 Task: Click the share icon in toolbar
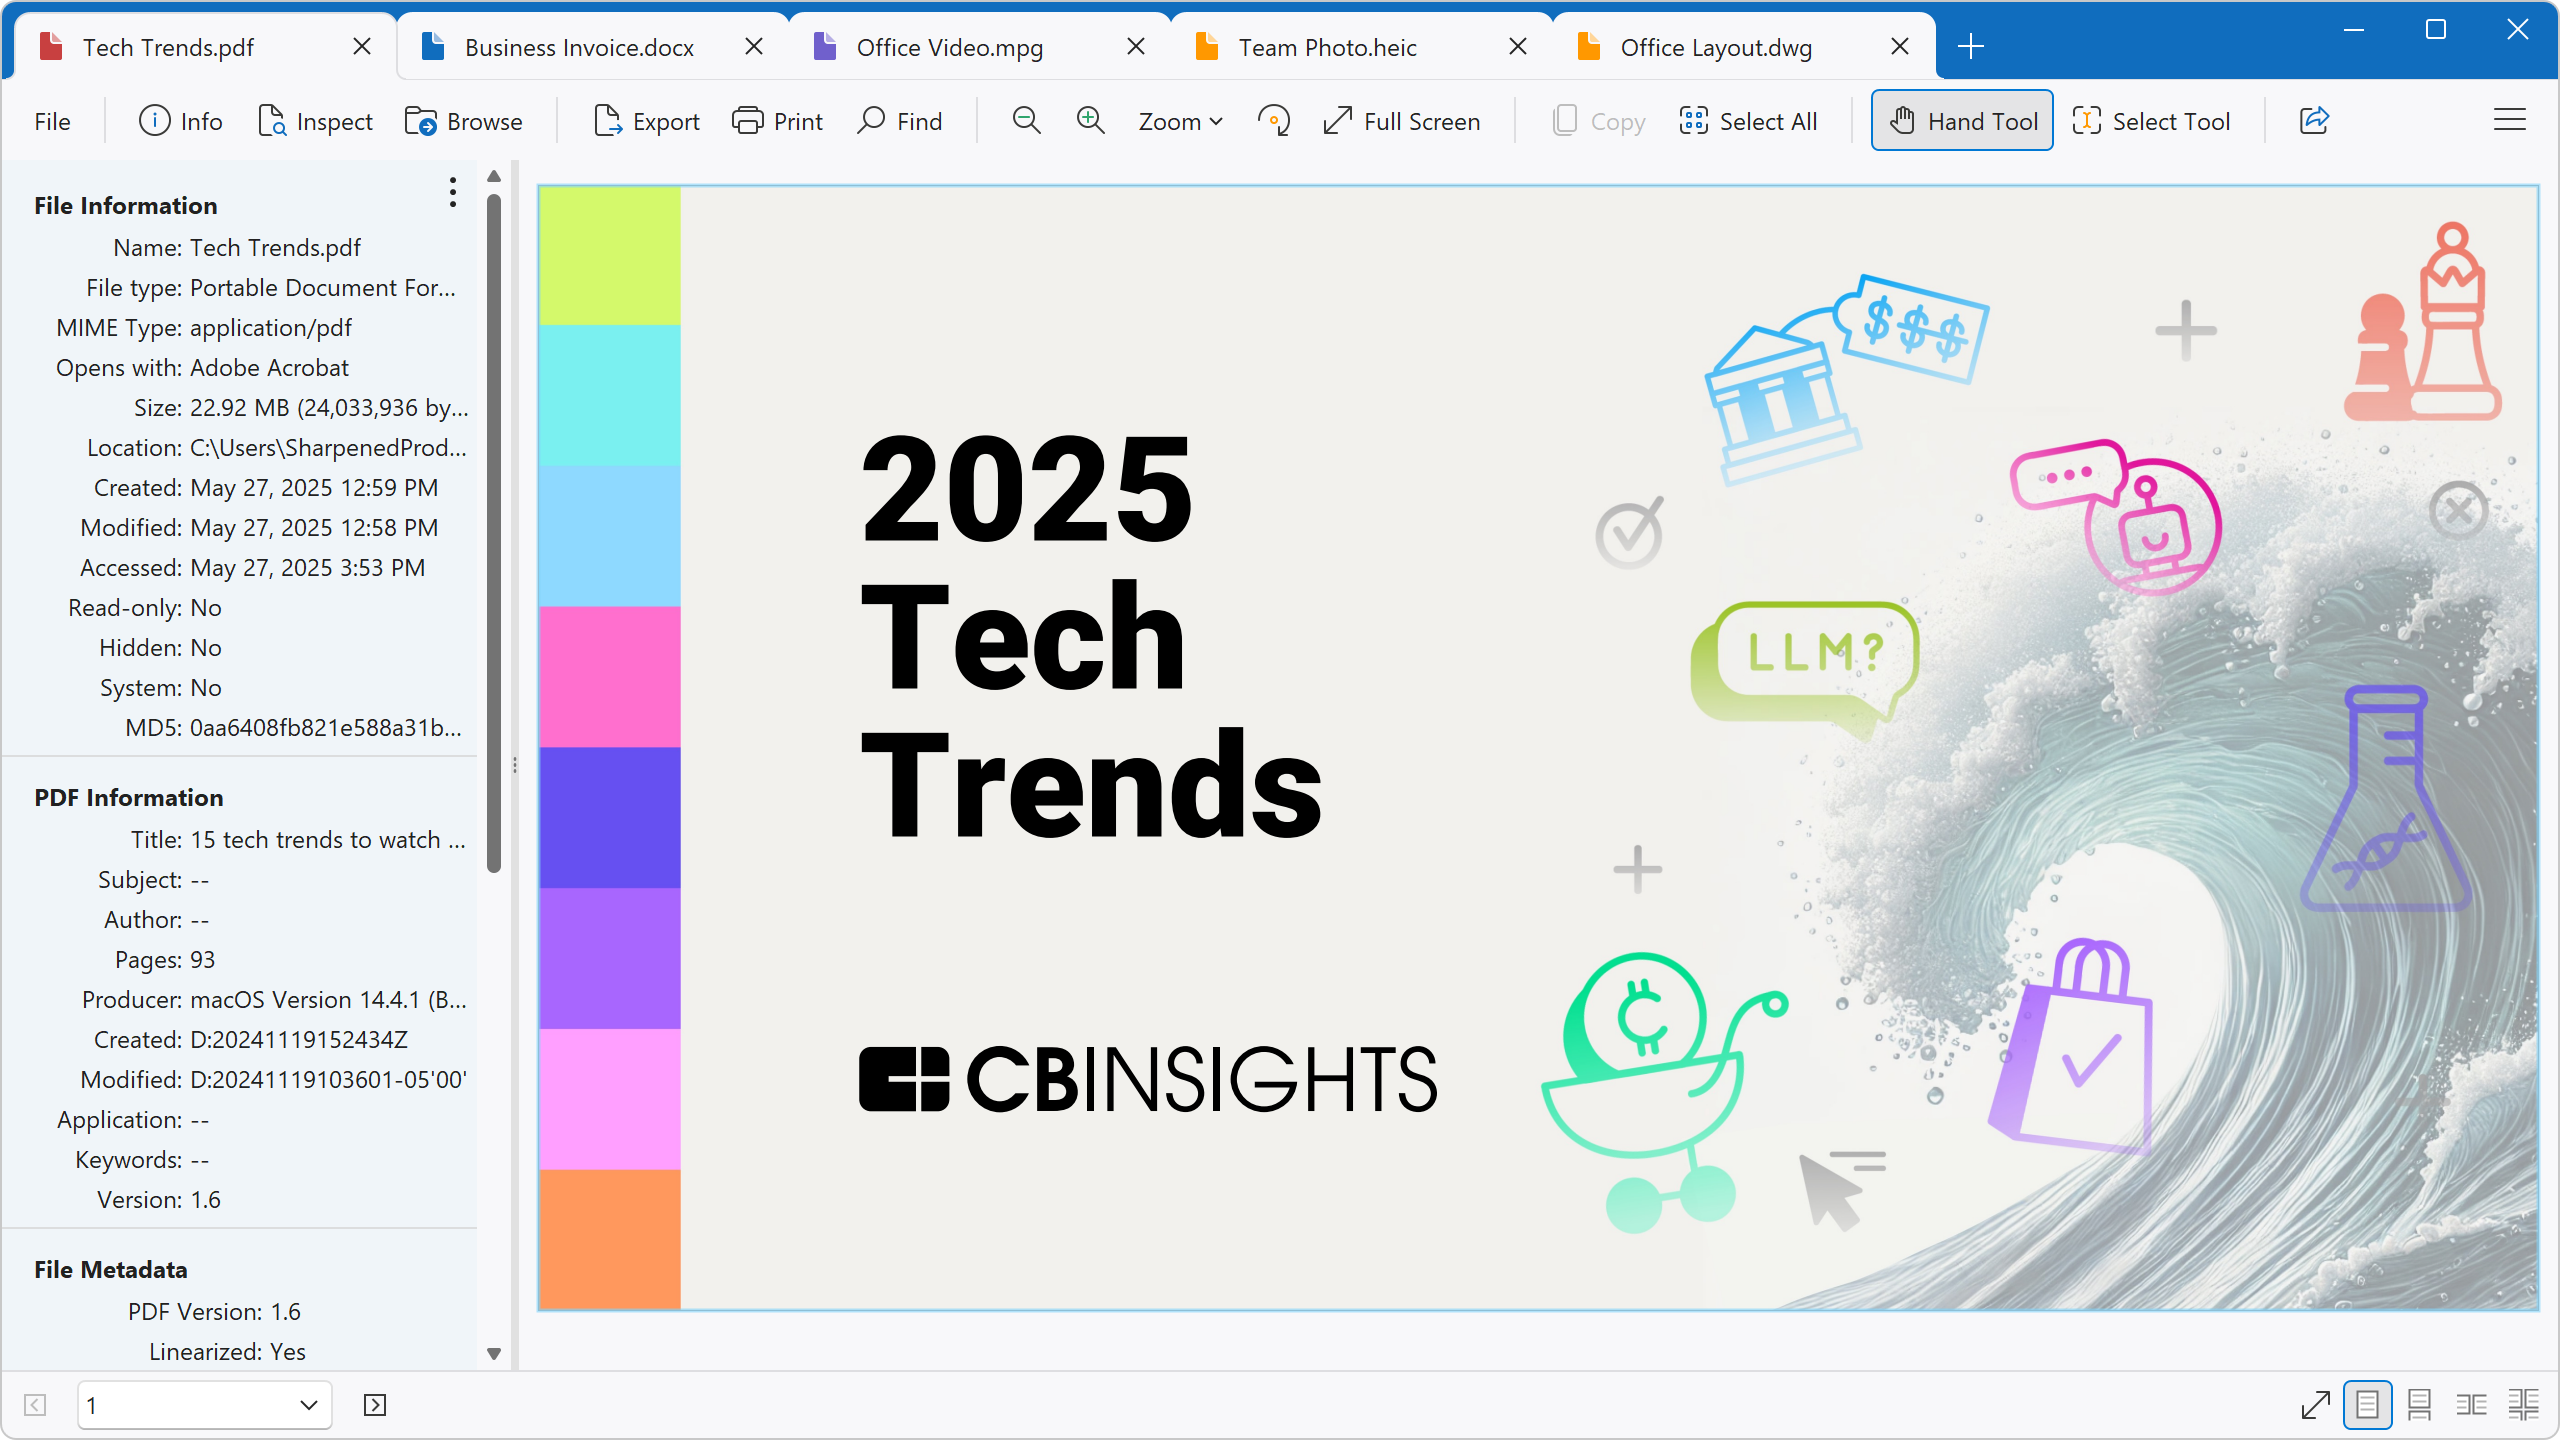click(2314, 121)
